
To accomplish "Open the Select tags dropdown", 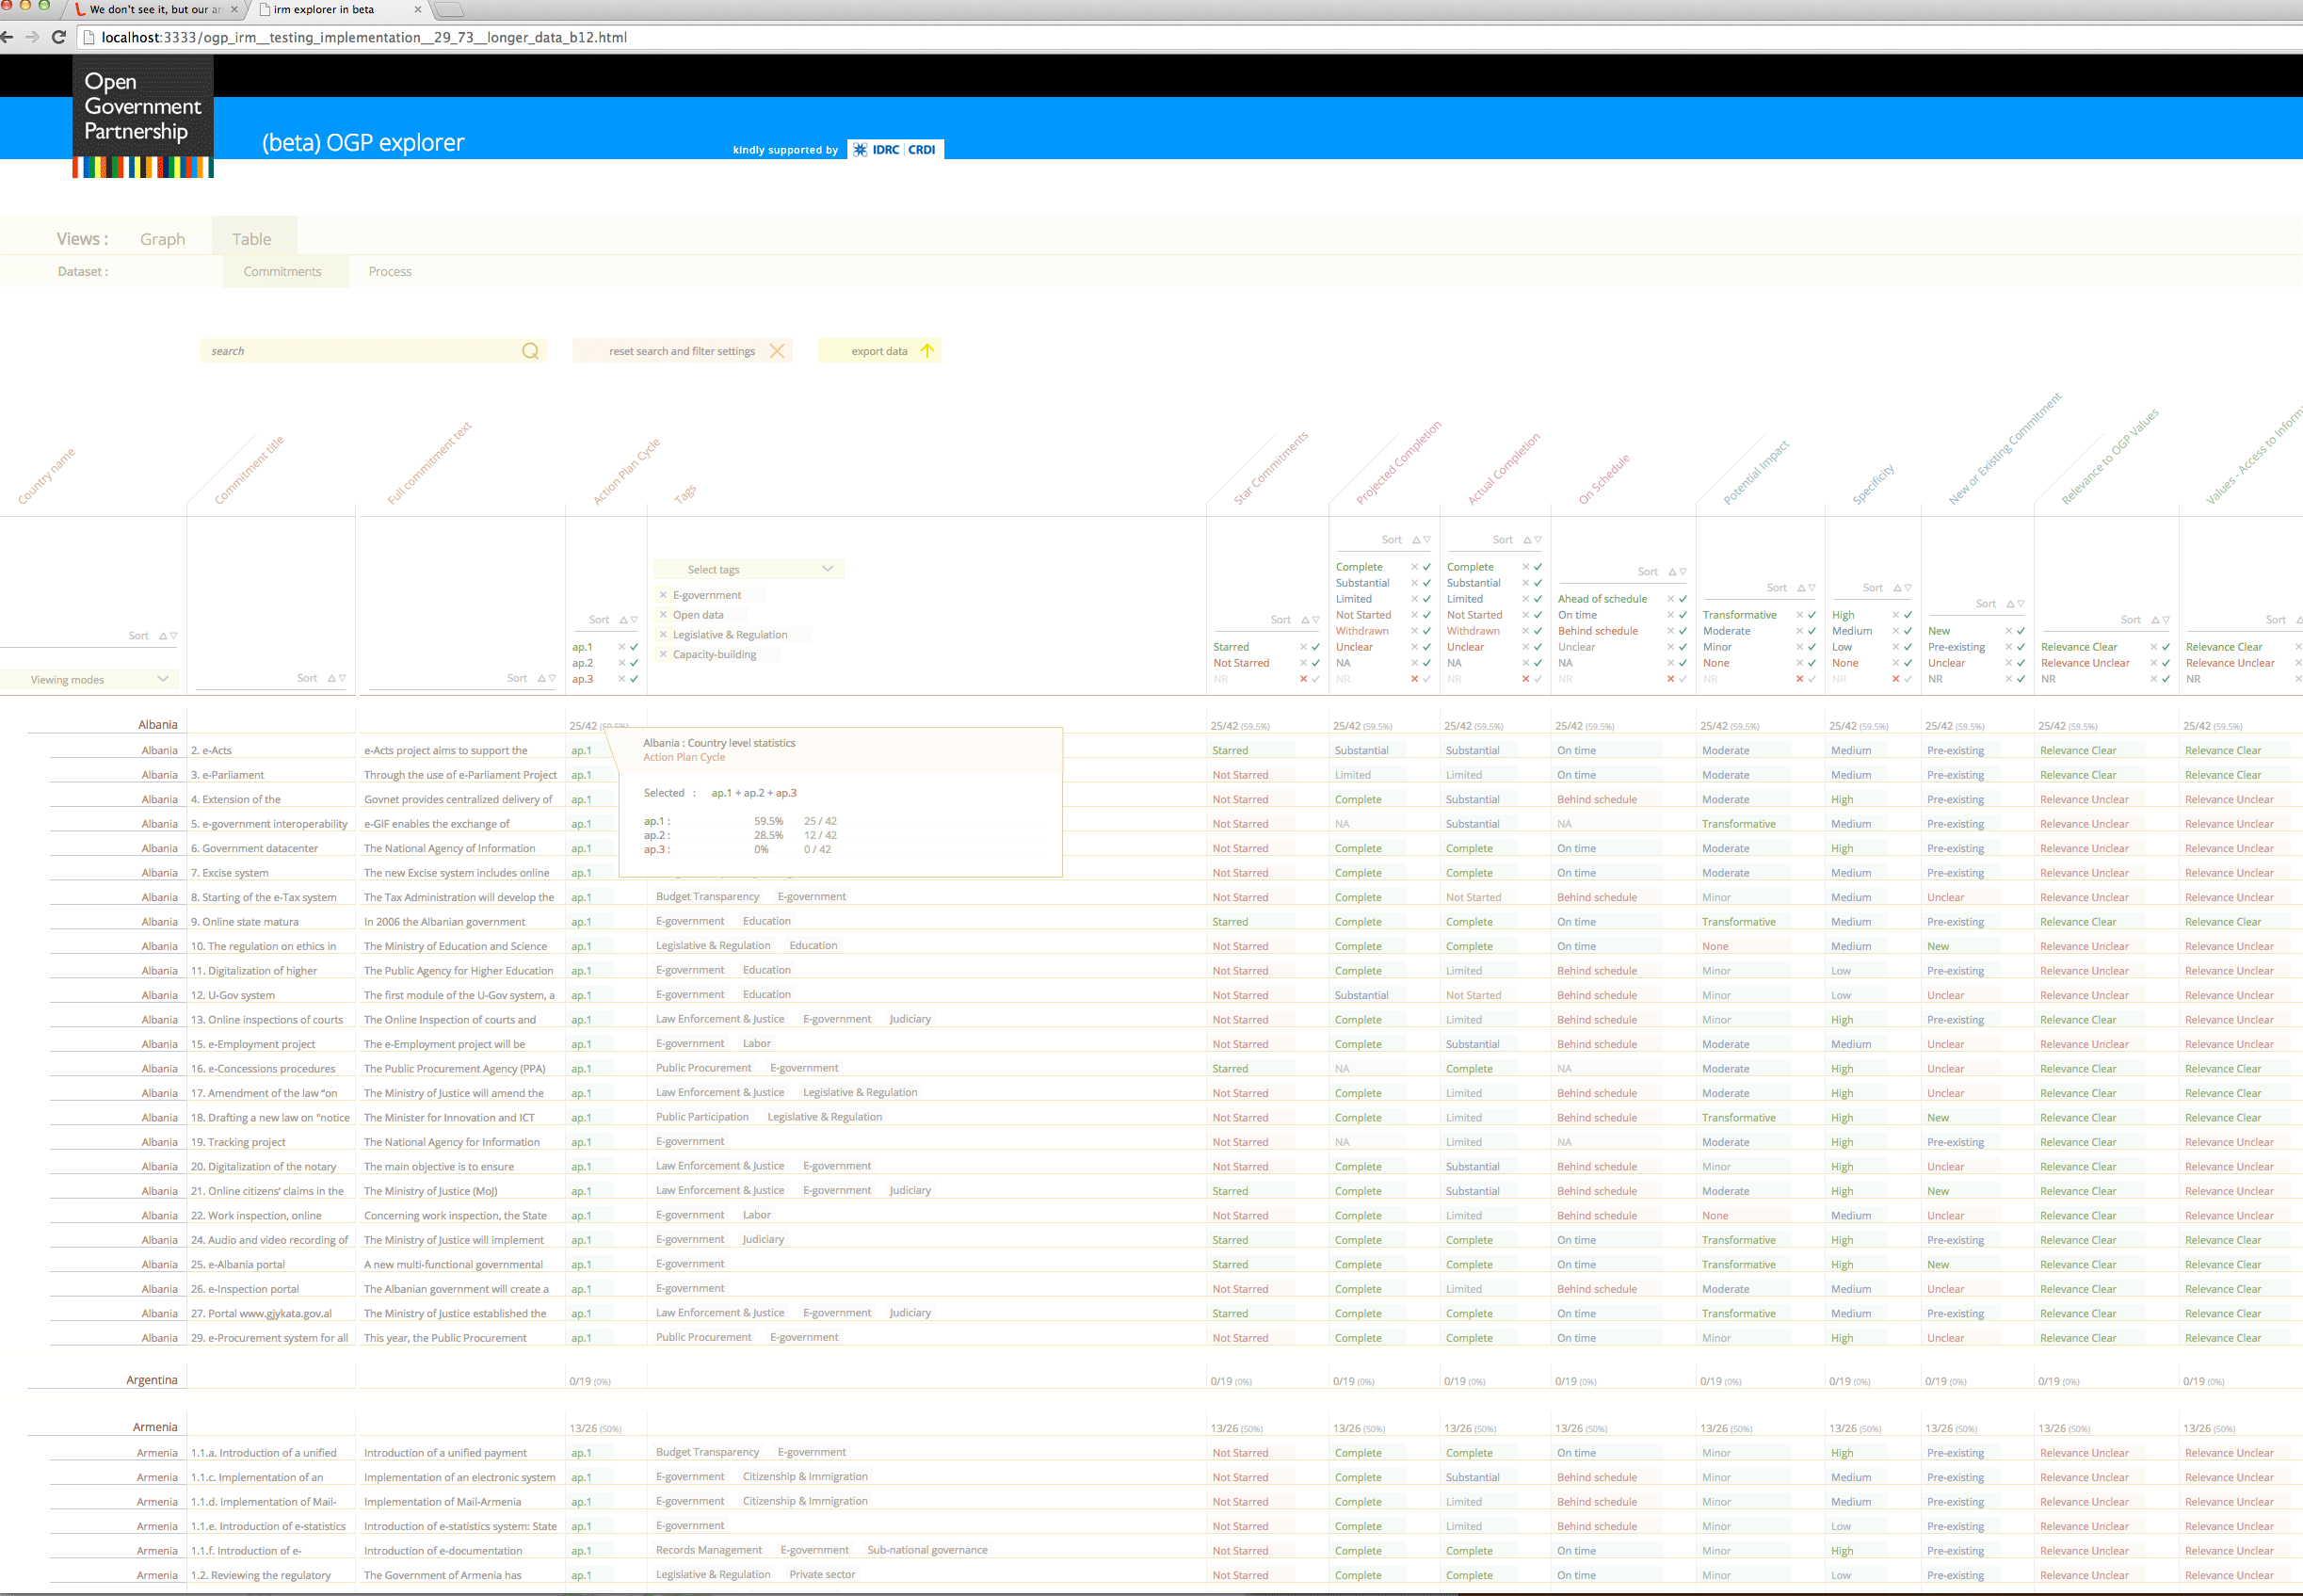I will 749,569.
